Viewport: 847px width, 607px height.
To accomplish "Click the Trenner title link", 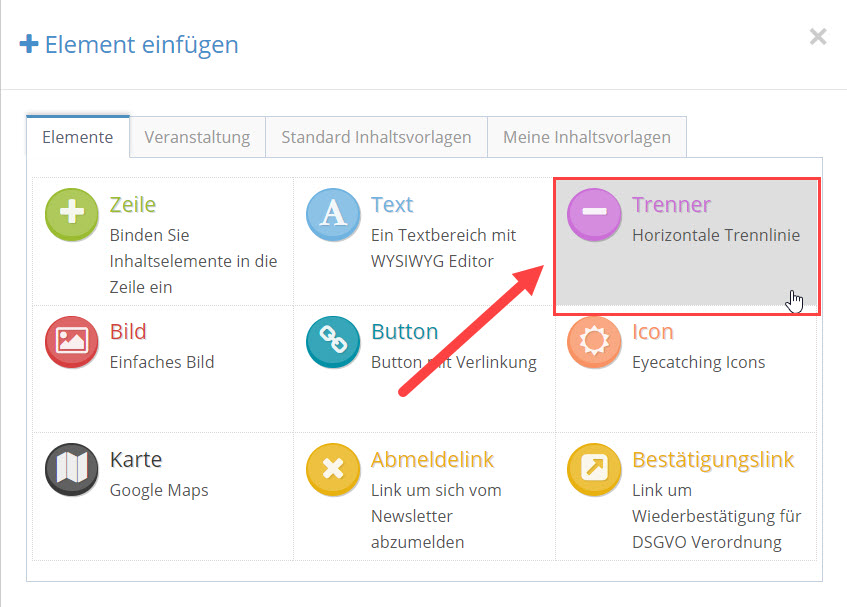I will pyautogui.click(x=671, y=205).
